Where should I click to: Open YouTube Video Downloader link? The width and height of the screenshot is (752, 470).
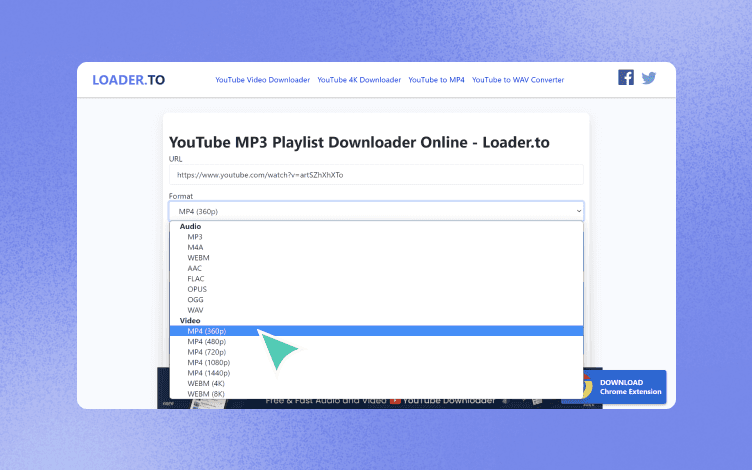point(262,80)
